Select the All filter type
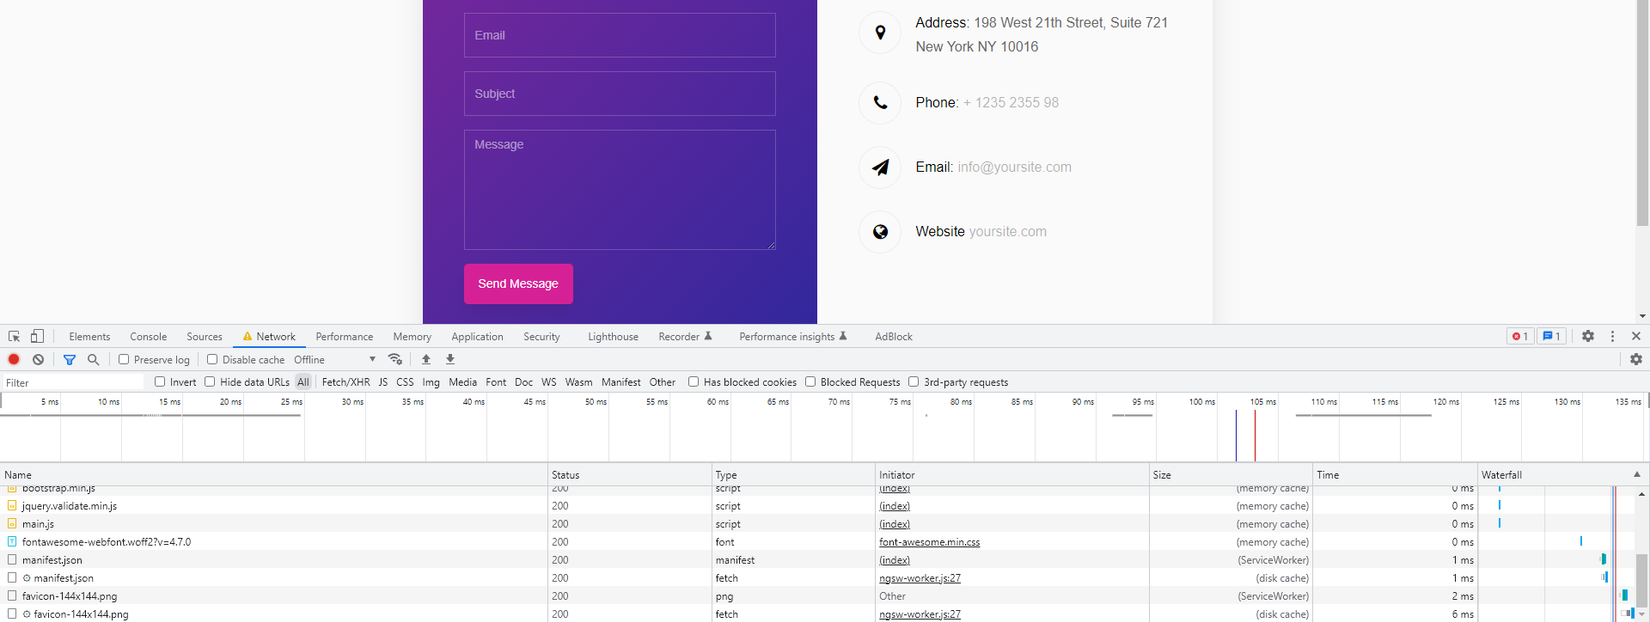The height and width of the screenshot is (622, 1650). click(x=303, y=382)
